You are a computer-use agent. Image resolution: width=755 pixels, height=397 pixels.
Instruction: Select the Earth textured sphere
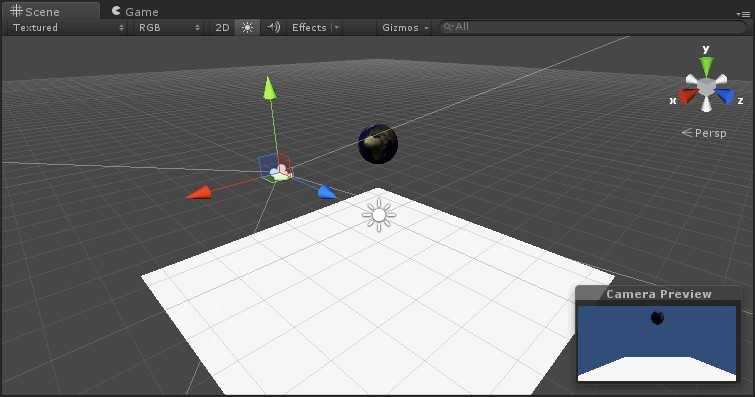pos(378,144)
